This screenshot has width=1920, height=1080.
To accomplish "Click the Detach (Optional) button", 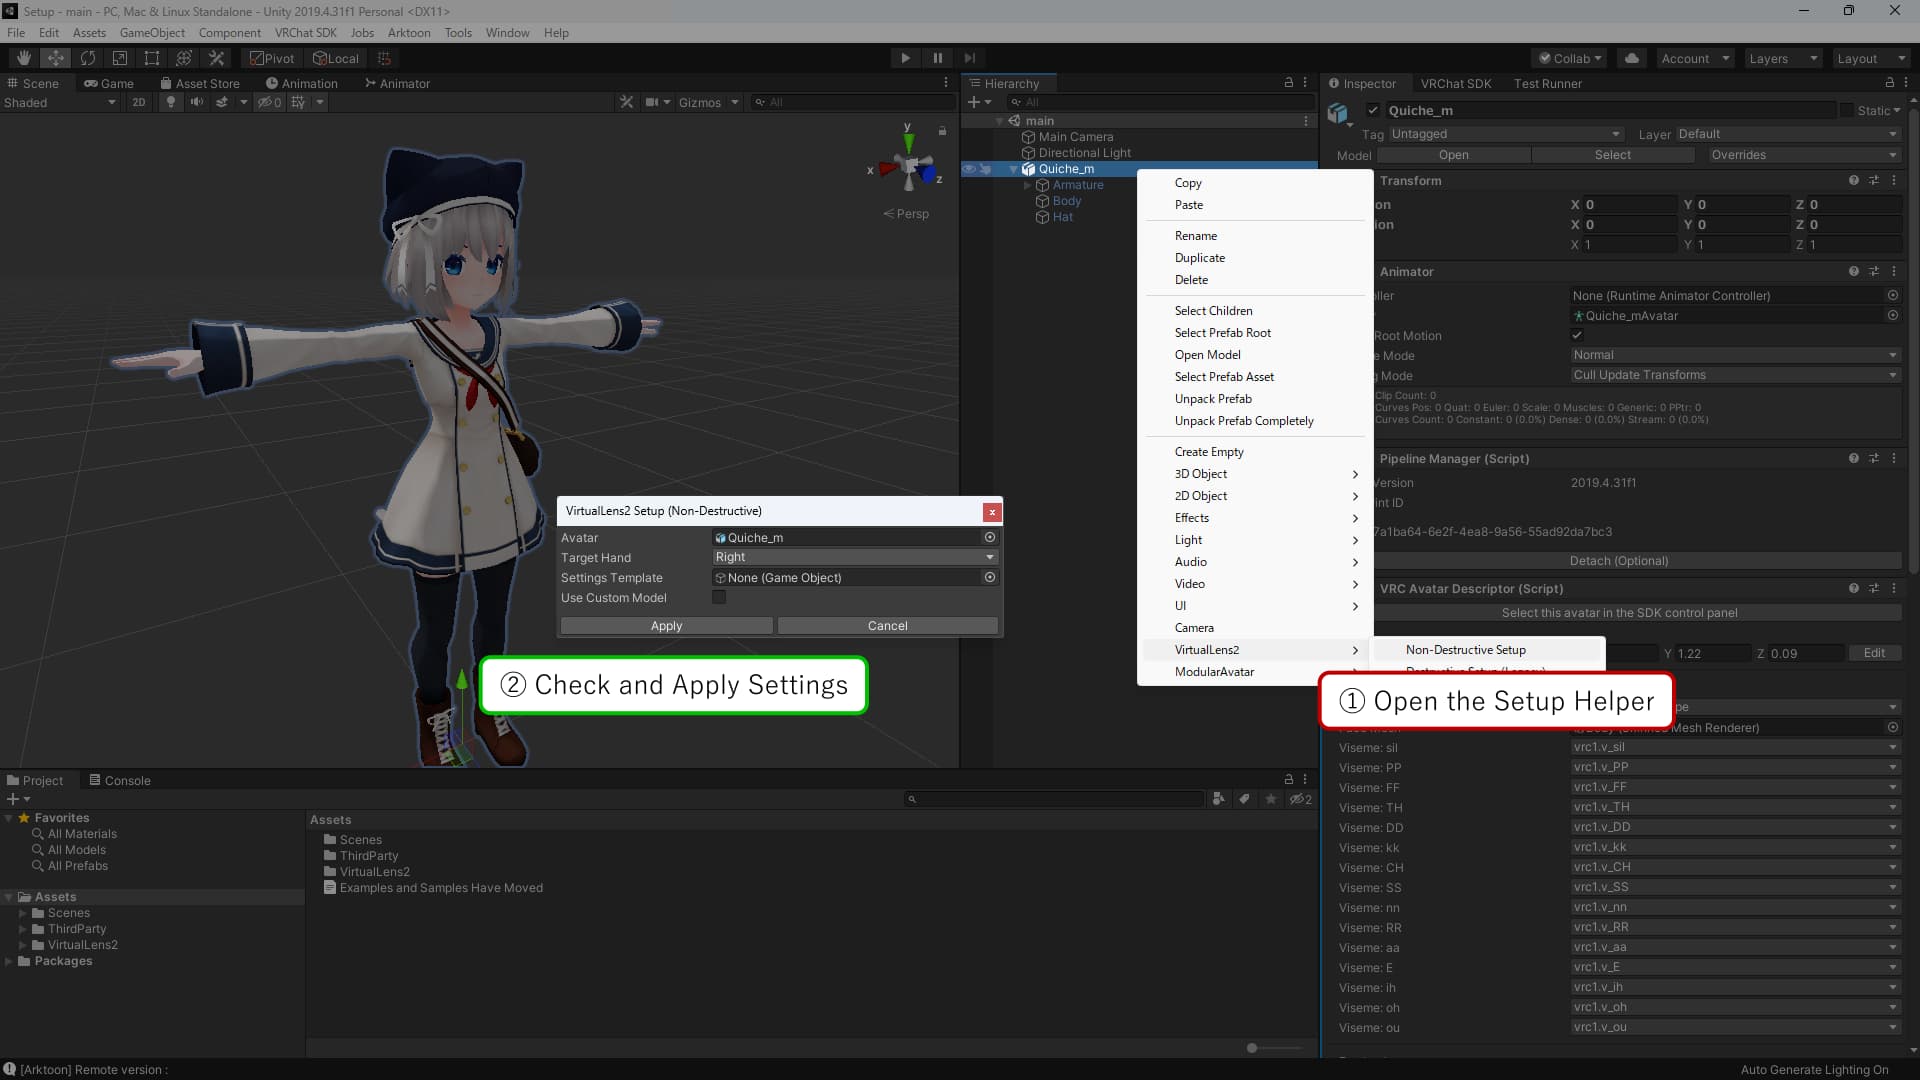I will tap(1618, 561).
